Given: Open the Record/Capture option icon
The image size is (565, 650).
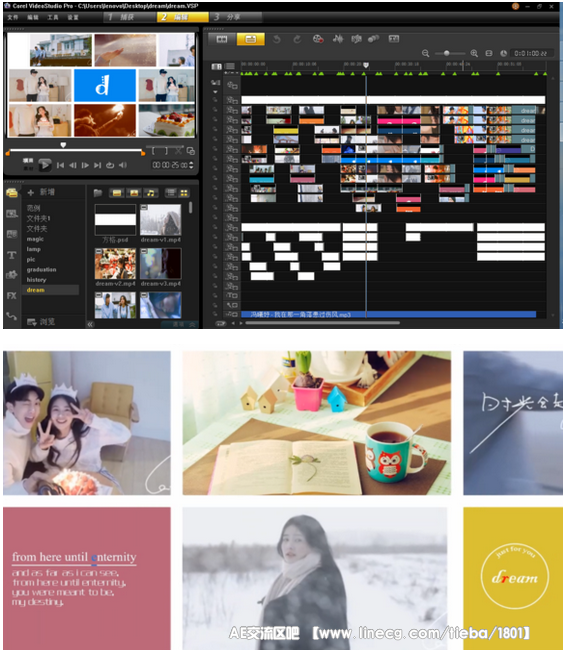Looking at the screenshot, I should pos(318,39).
